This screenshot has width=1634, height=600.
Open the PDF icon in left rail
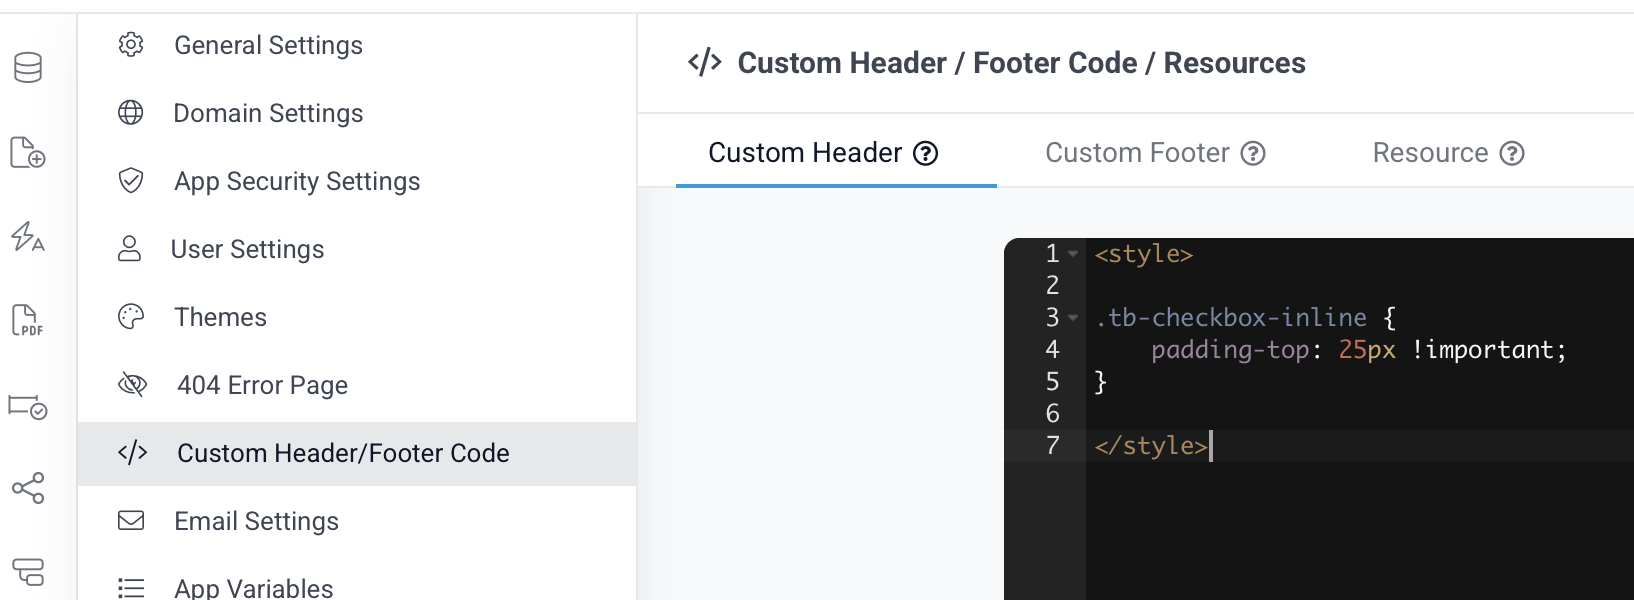coord(28,321)
